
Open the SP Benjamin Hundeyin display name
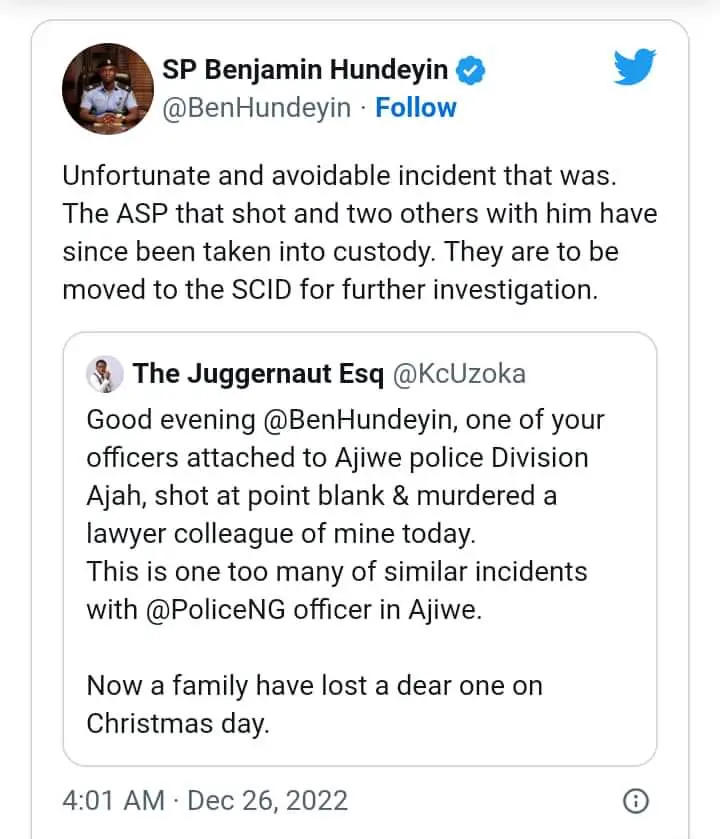coord(305,70)
